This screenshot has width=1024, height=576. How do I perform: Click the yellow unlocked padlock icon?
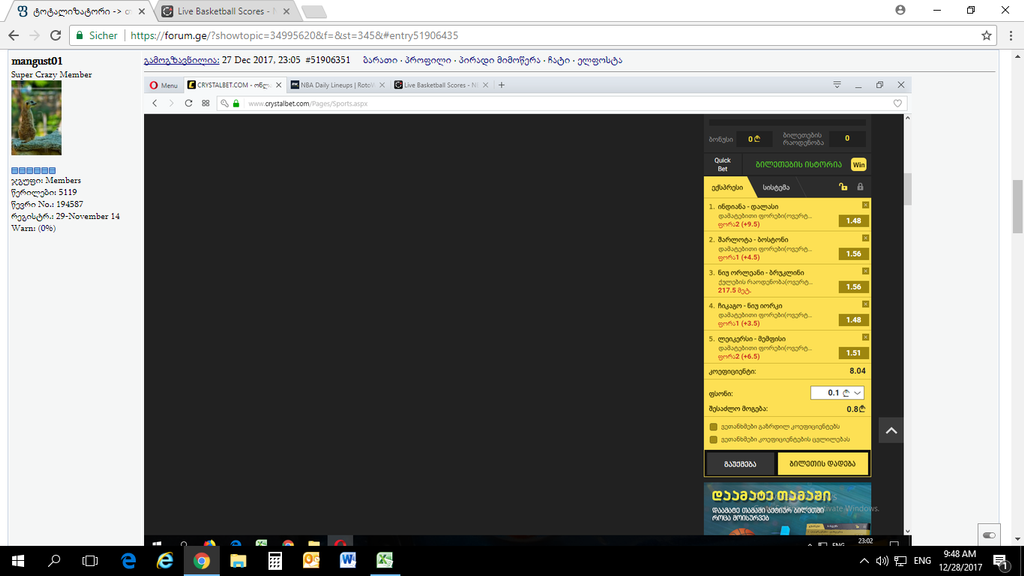pyautogui.click(x=843, y=187)
